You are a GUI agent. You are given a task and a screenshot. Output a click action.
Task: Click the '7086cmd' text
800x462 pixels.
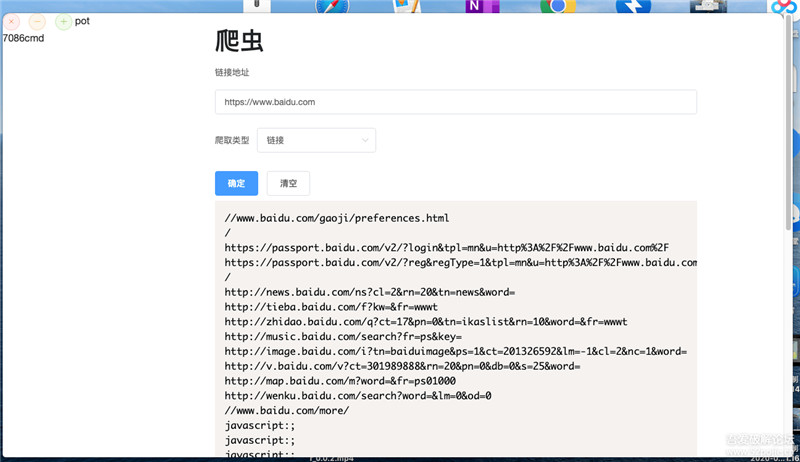(23, 38)
